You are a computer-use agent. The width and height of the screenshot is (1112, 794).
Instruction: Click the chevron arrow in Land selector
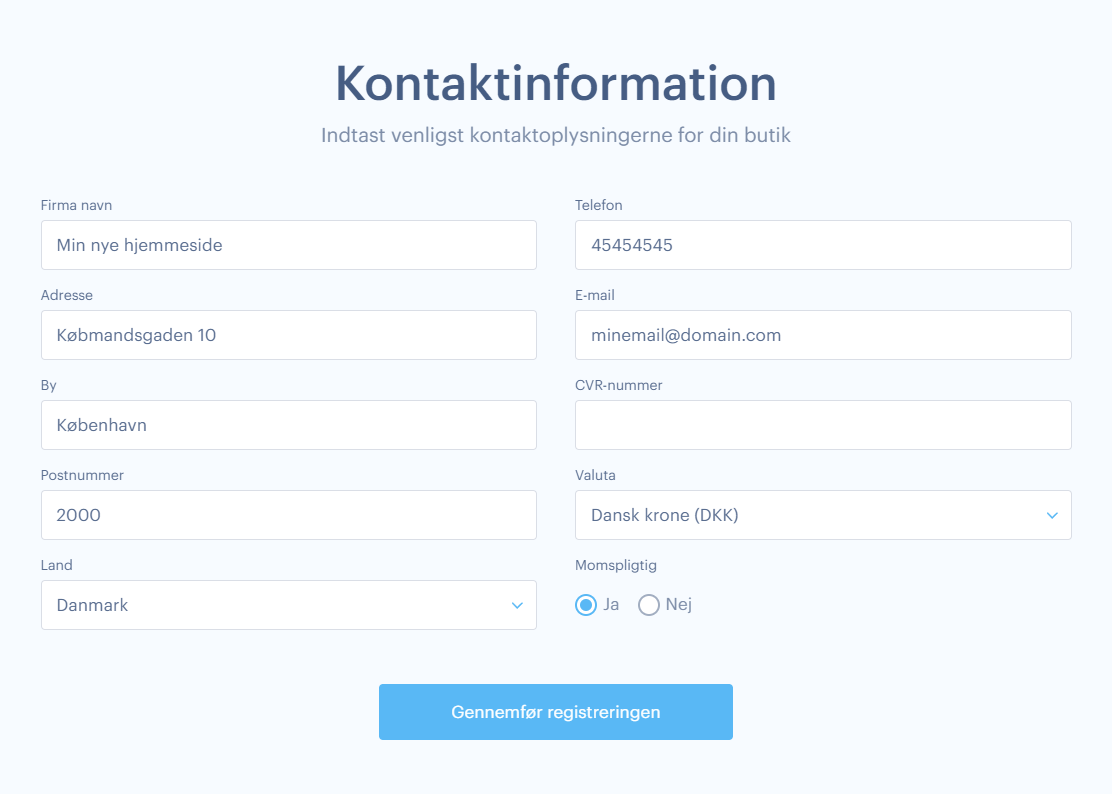point(517,605)
